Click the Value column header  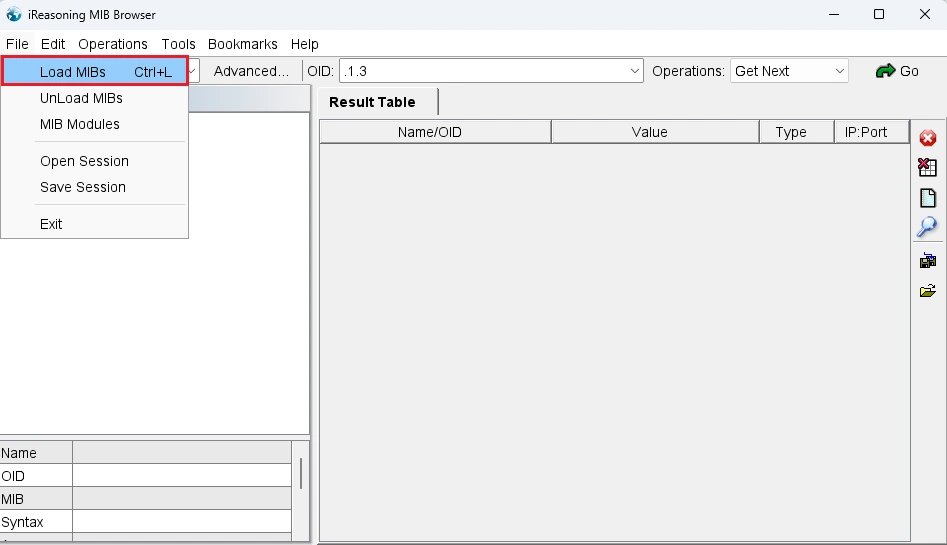coord(655,132)
